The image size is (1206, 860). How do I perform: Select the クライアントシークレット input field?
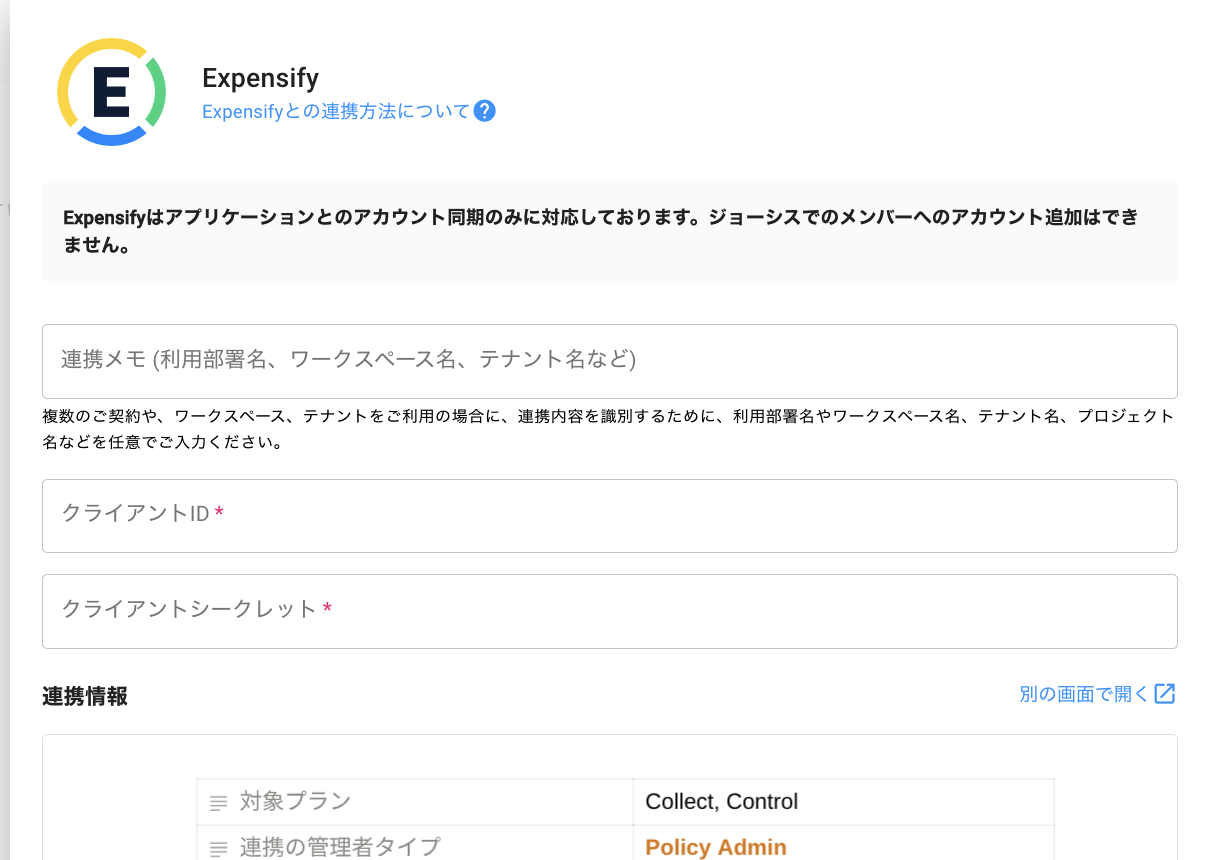(x=609, y=611)
